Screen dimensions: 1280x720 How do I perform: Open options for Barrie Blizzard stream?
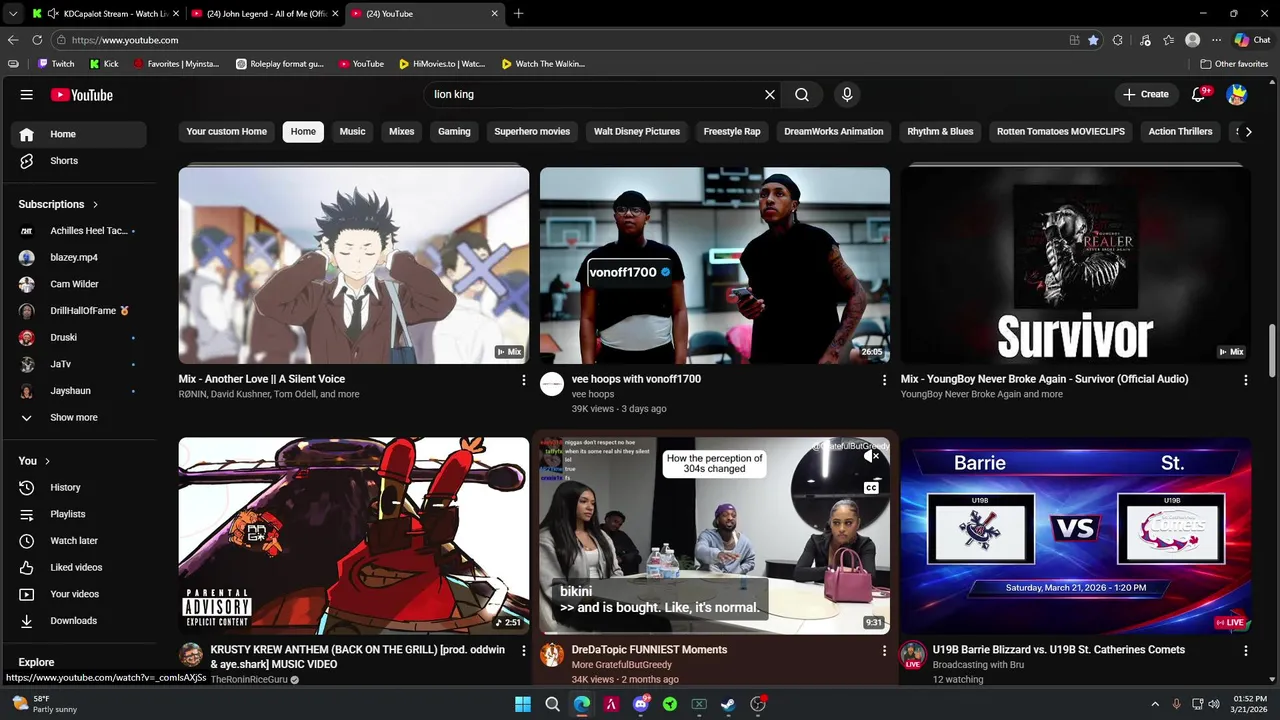[1245, 650]
